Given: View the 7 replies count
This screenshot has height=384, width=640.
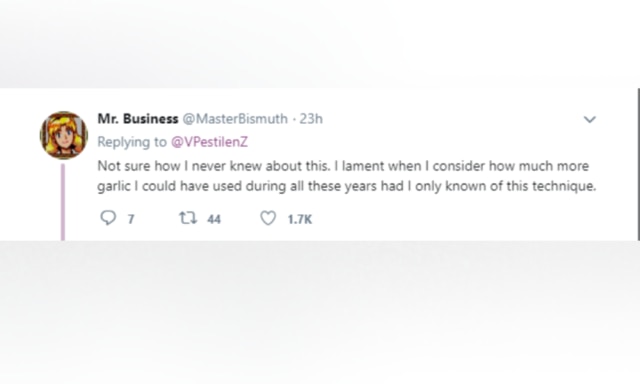Looking at the screenshot, I should click(x=131, y=220).
